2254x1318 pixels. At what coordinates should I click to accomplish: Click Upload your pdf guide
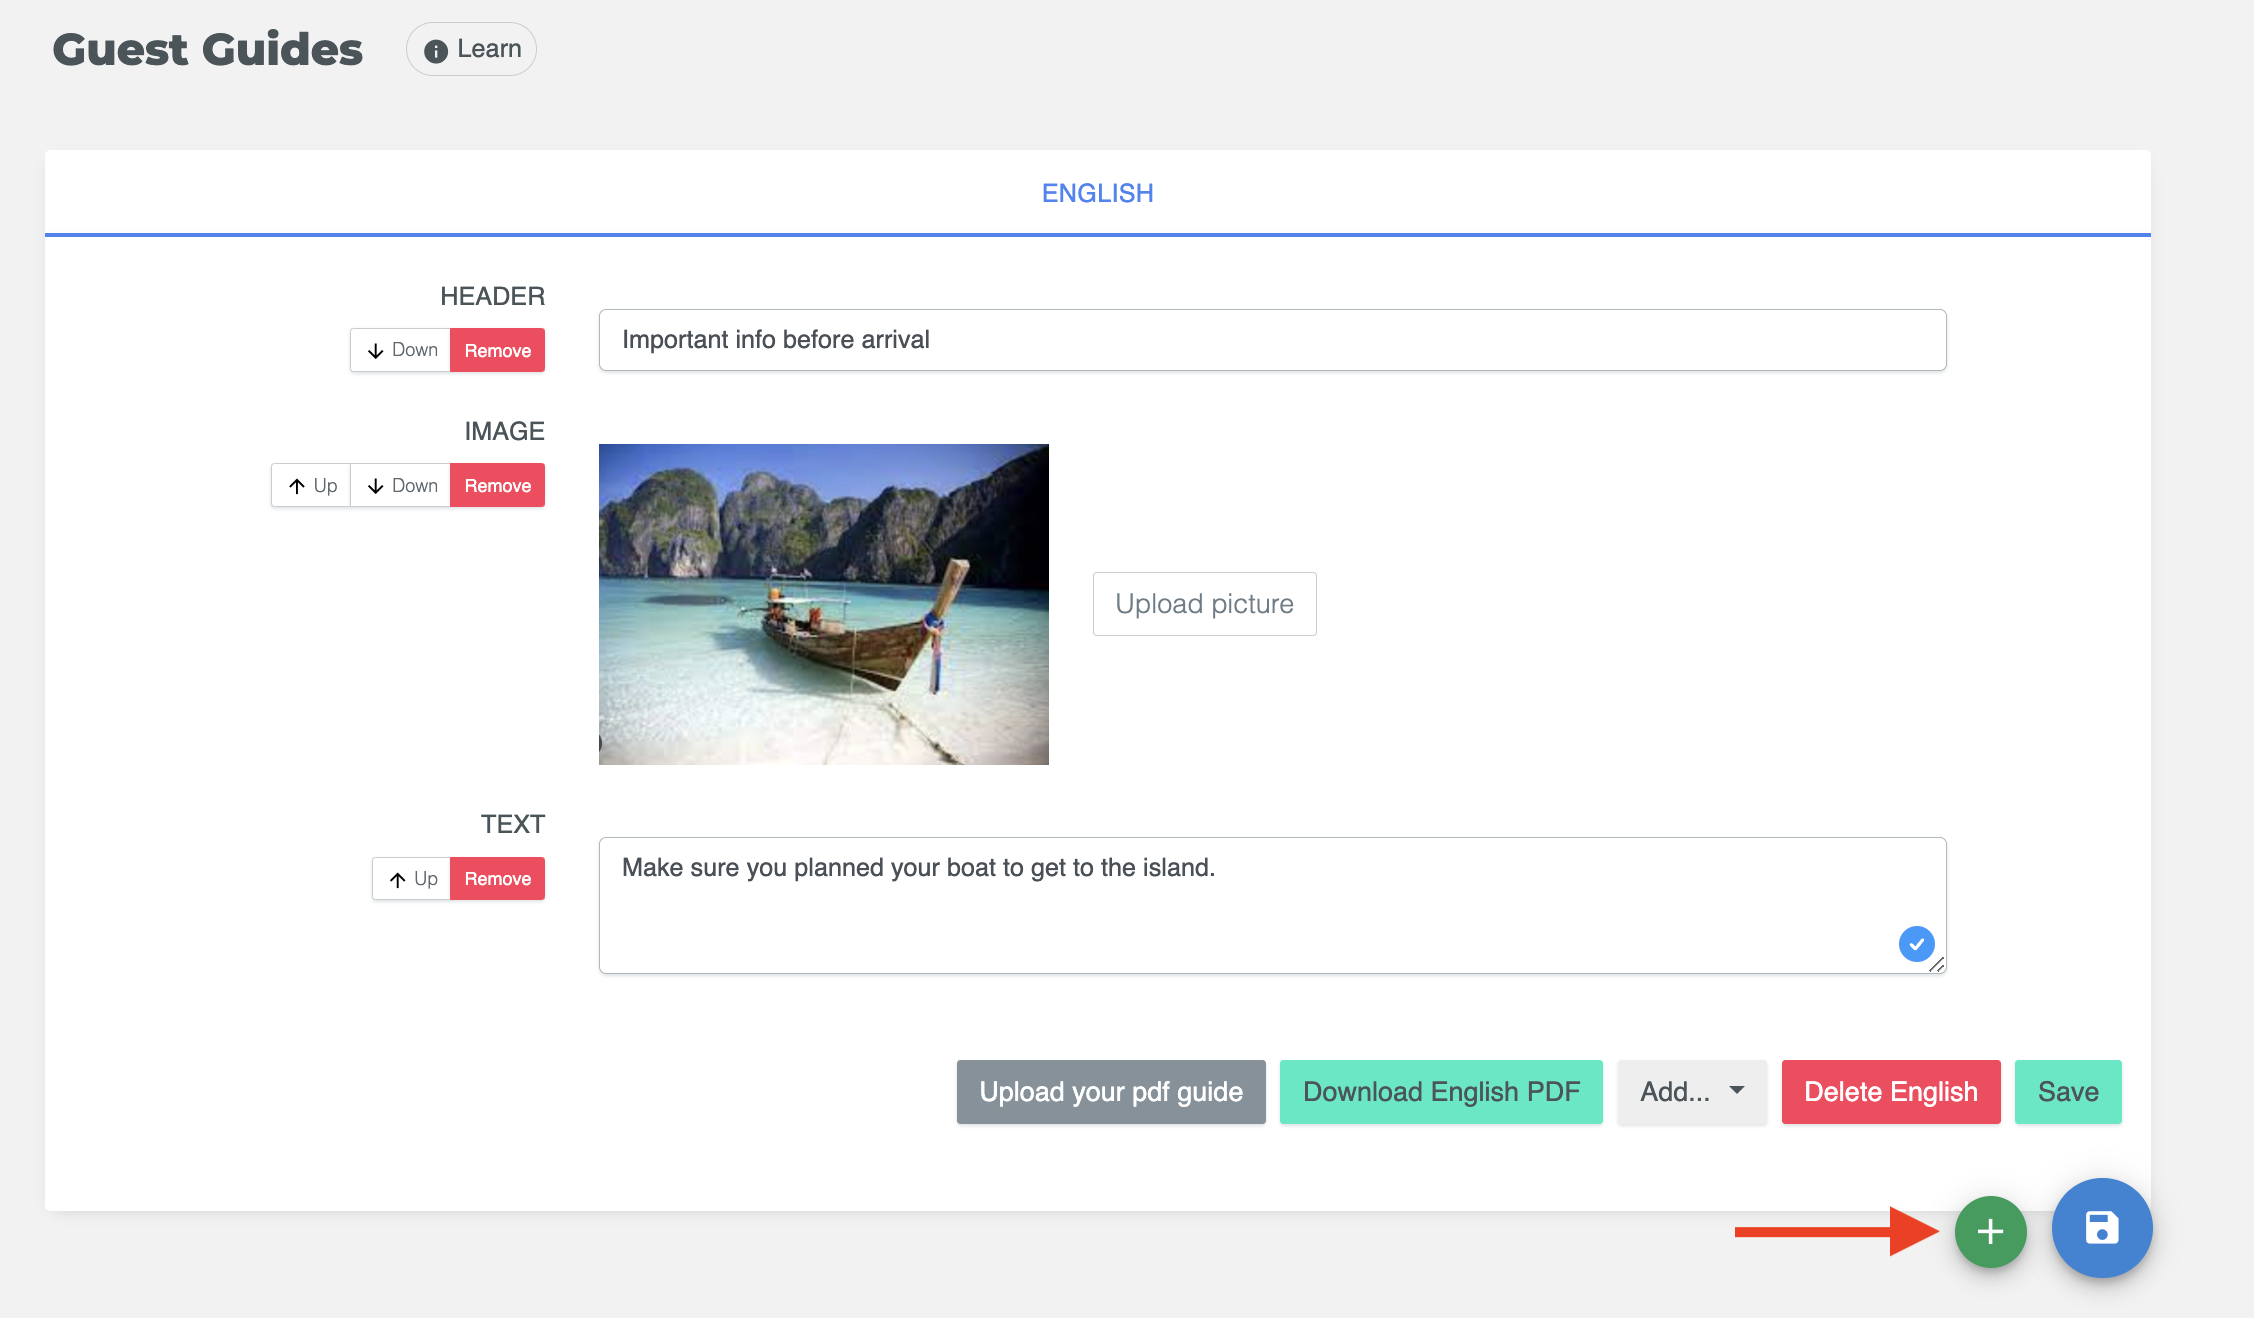1111,1091
